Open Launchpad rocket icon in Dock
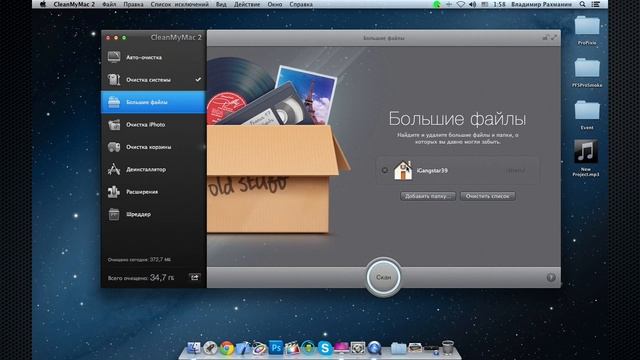This screenshot has width=640, height=360. click(x=210, y=348)
